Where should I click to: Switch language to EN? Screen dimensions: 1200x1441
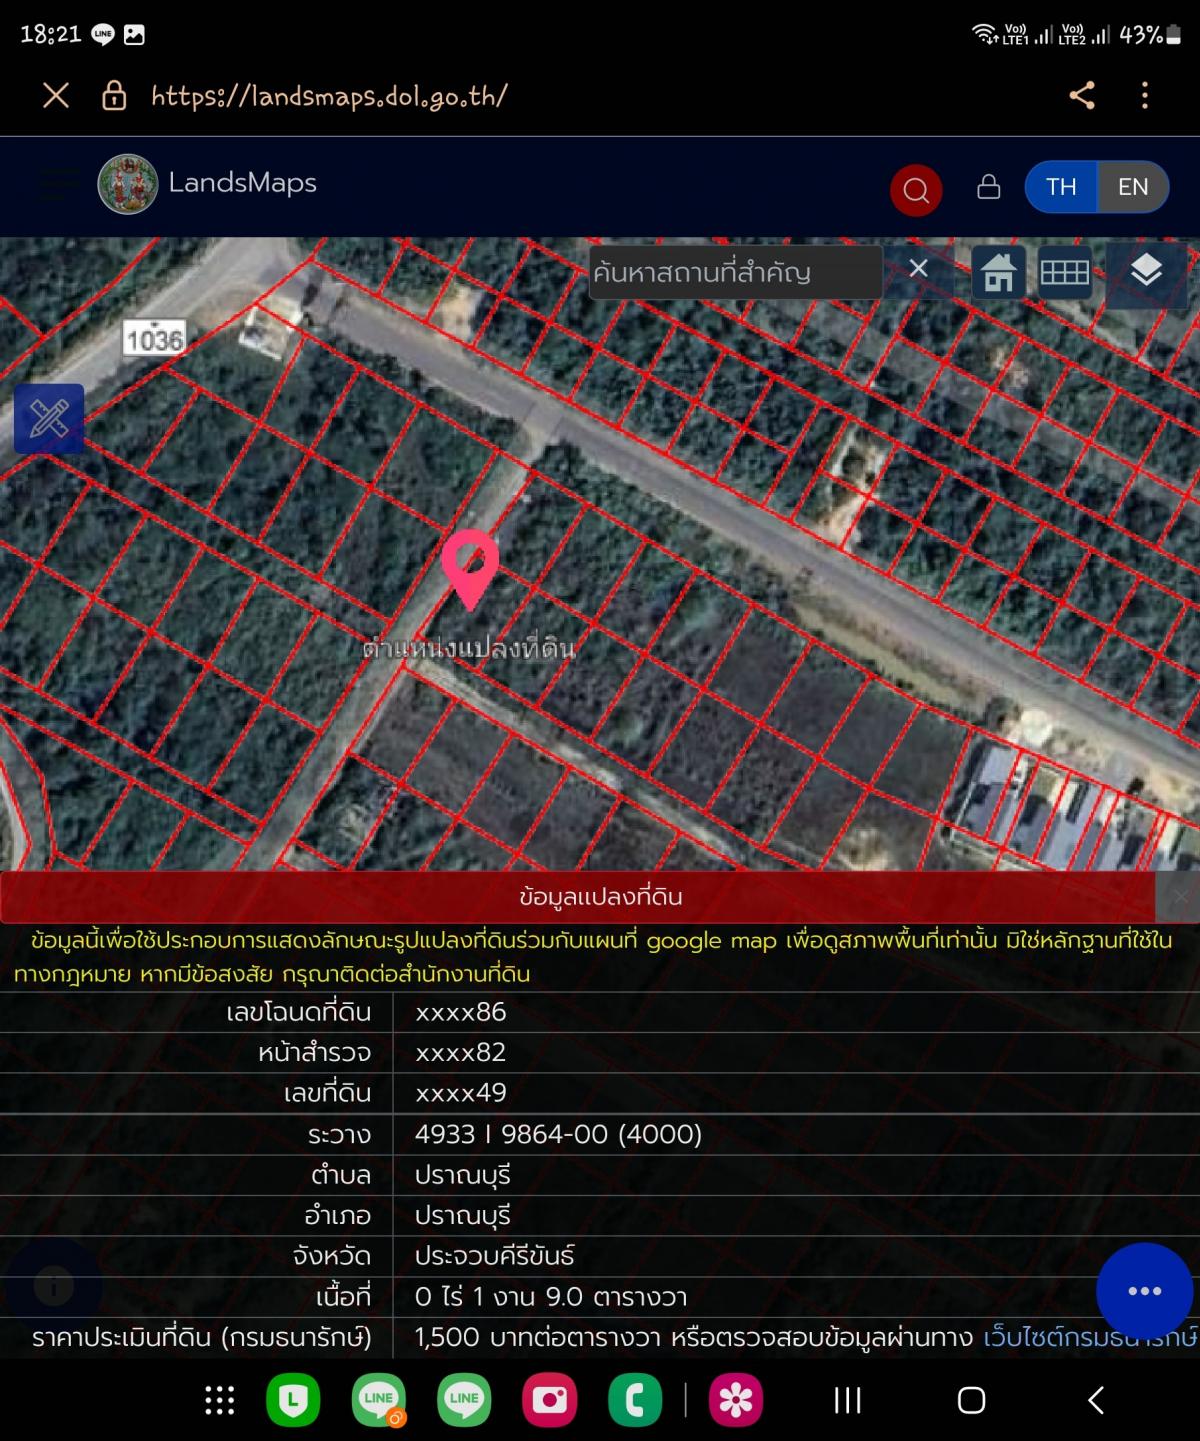tap(1132, 187)
